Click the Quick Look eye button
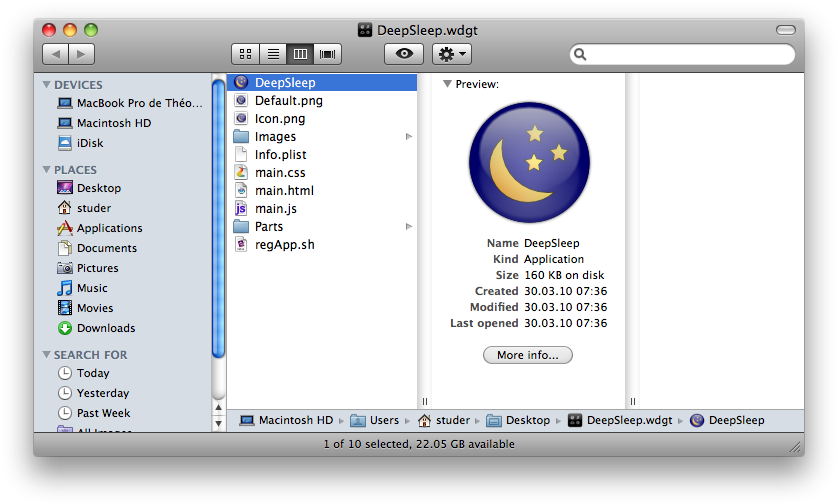The height and width of the screenshot is (504, 837). pos(403,54)
